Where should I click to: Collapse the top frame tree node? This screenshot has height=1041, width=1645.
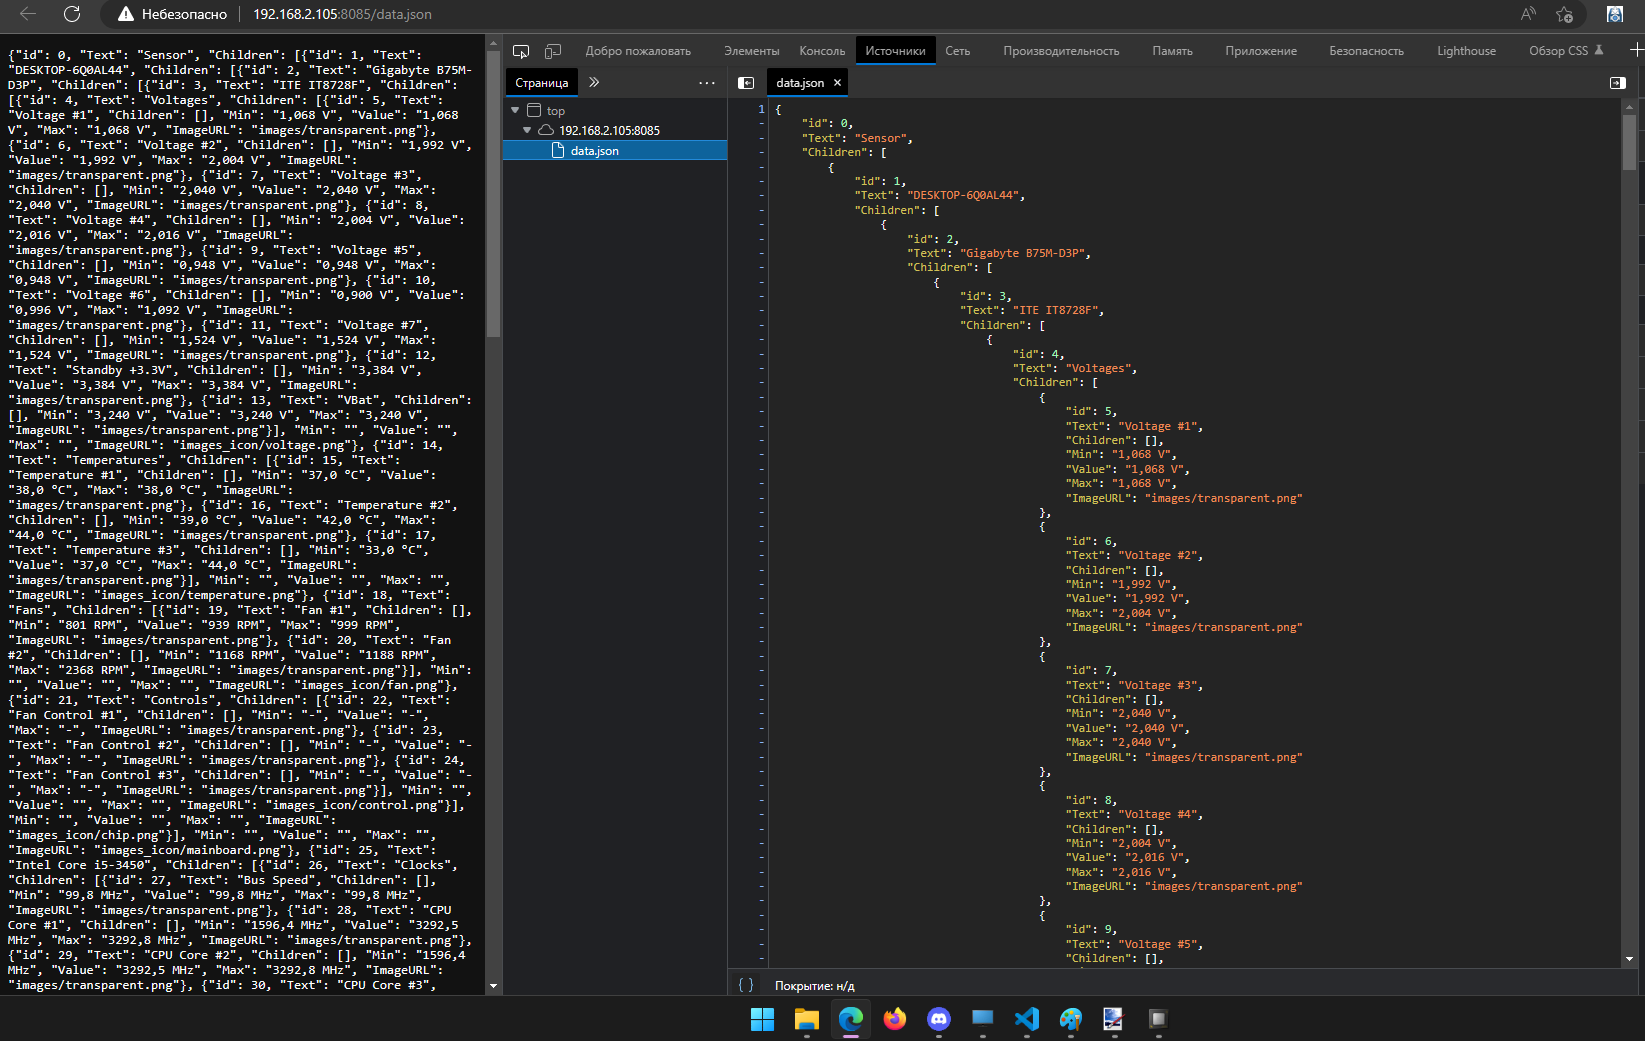tap(515, 110)
